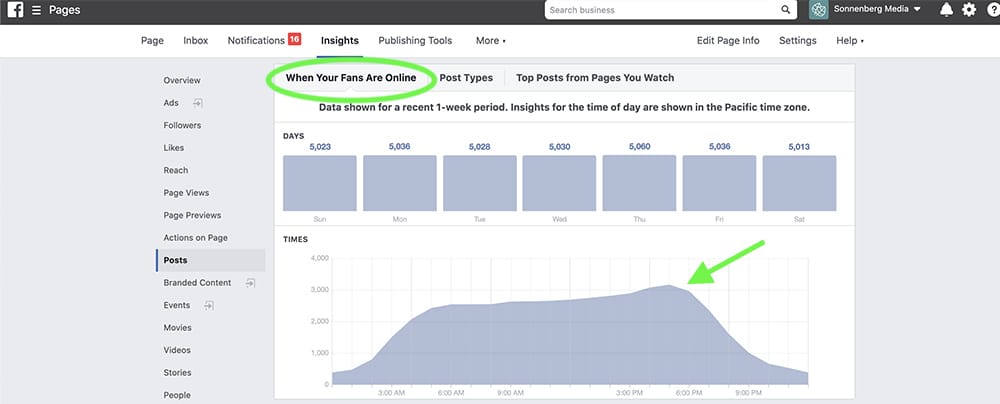Click the Edit Page Info link

728,41
